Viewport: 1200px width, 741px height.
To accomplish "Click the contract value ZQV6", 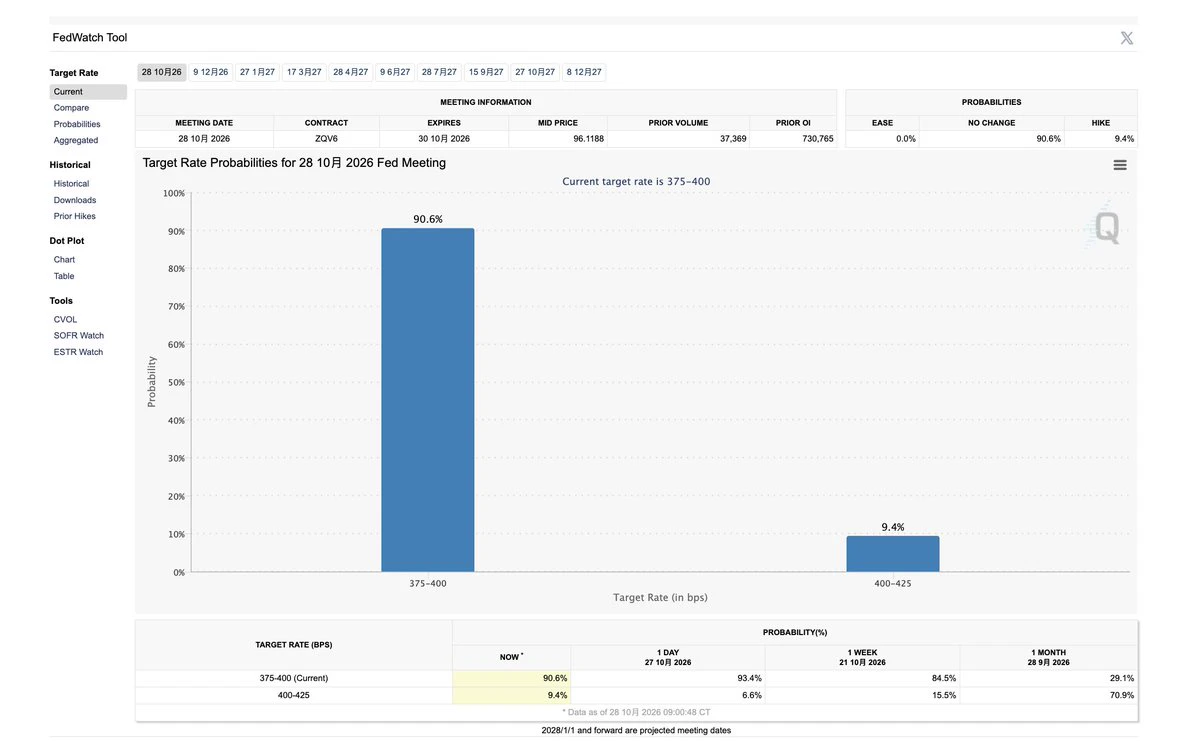I will (326, 139).
